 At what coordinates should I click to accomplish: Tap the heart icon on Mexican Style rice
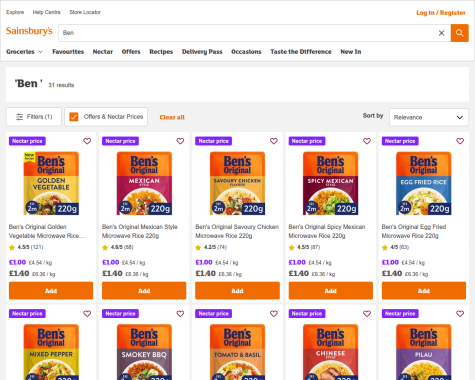pyautogui.click(x=180, y=141)
